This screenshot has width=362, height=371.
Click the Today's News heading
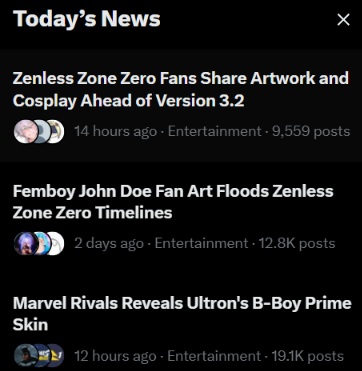(x=87, y=19)
